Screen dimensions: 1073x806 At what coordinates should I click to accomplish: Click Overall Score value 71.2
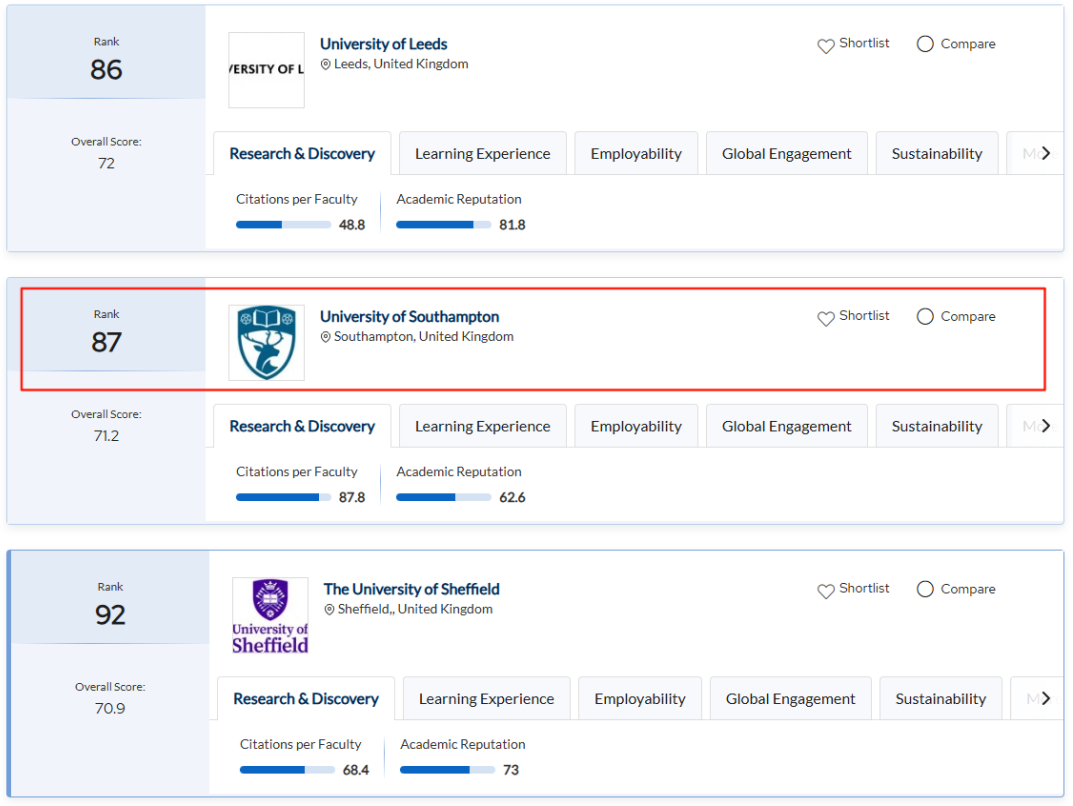click(x=106, y=436)
